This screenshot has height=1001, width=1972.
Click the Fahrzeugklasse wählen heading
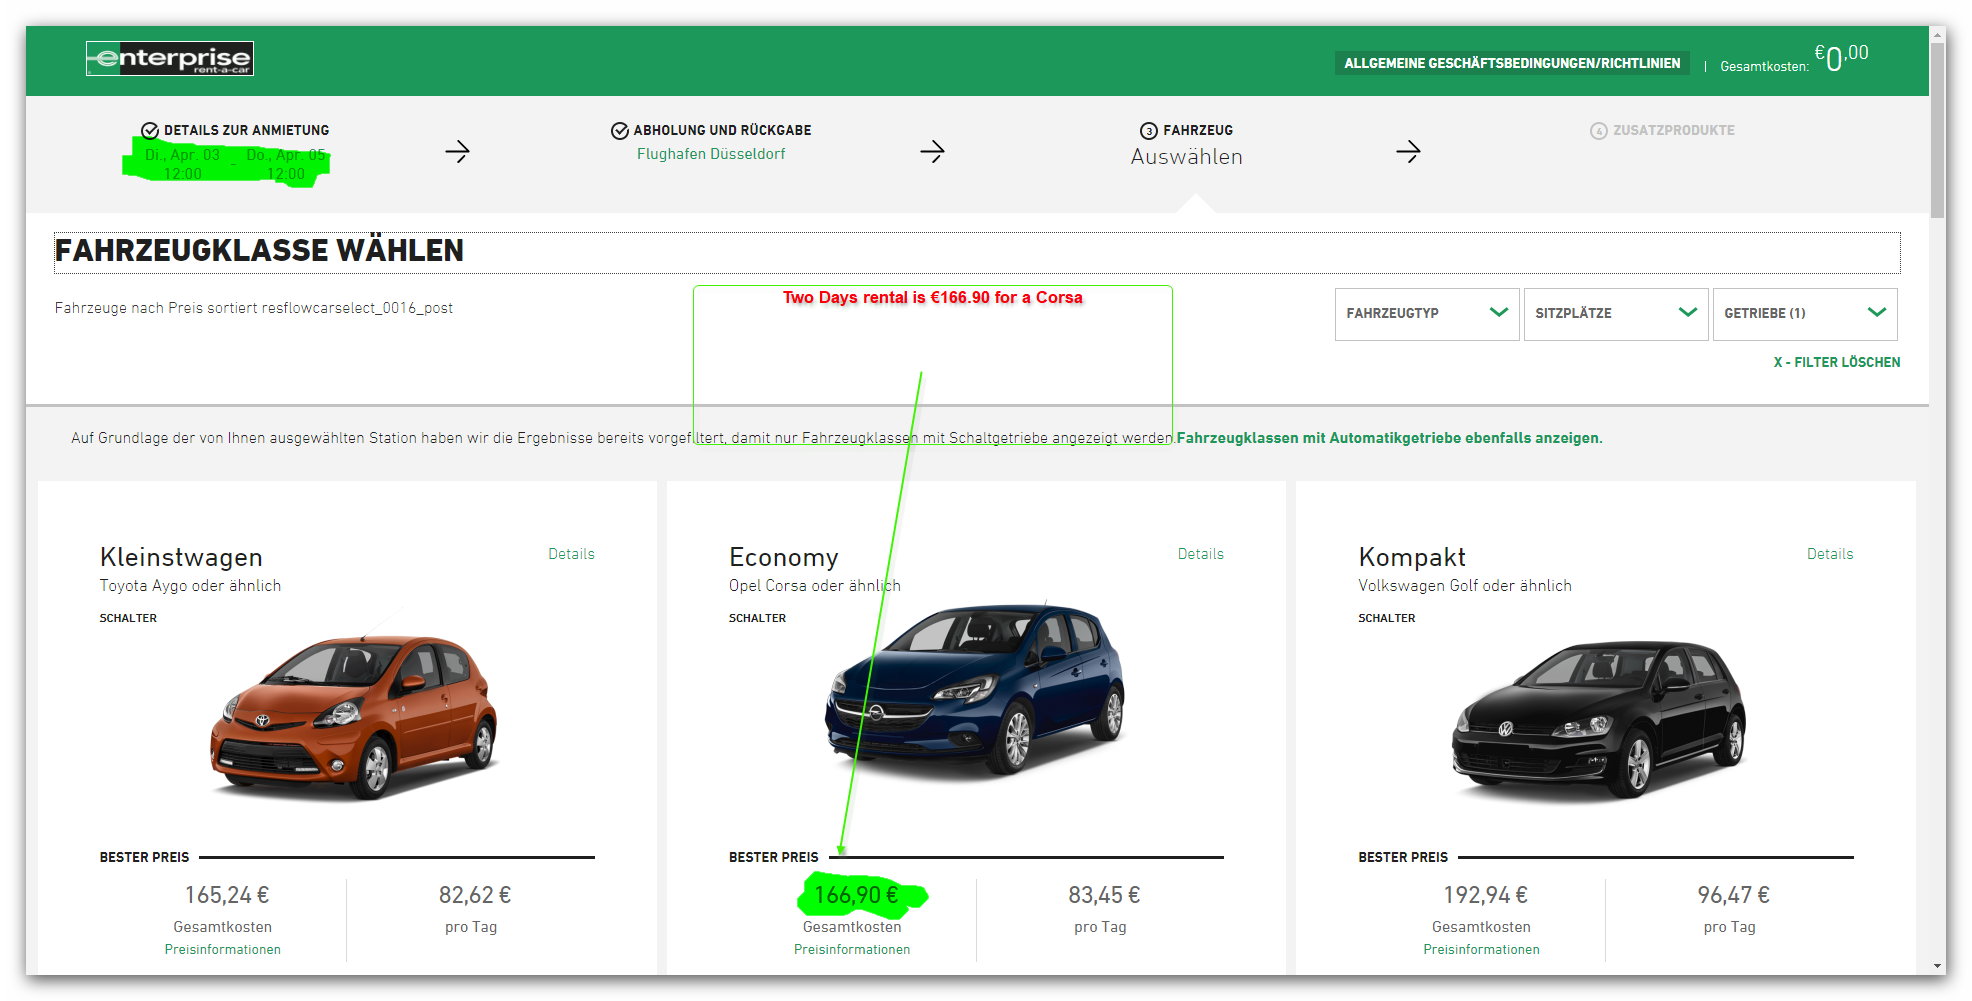tap(259, 251)
